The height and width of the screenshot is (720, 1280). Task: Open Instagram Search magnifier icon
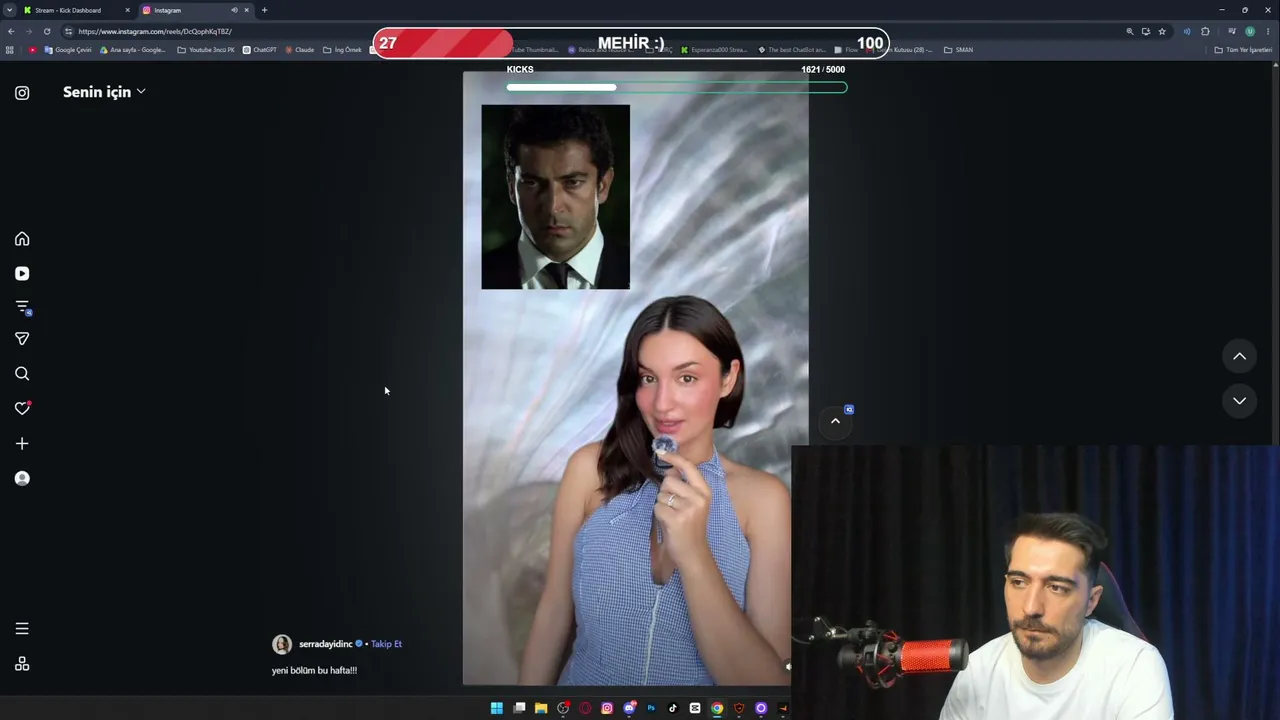point(22,374)
